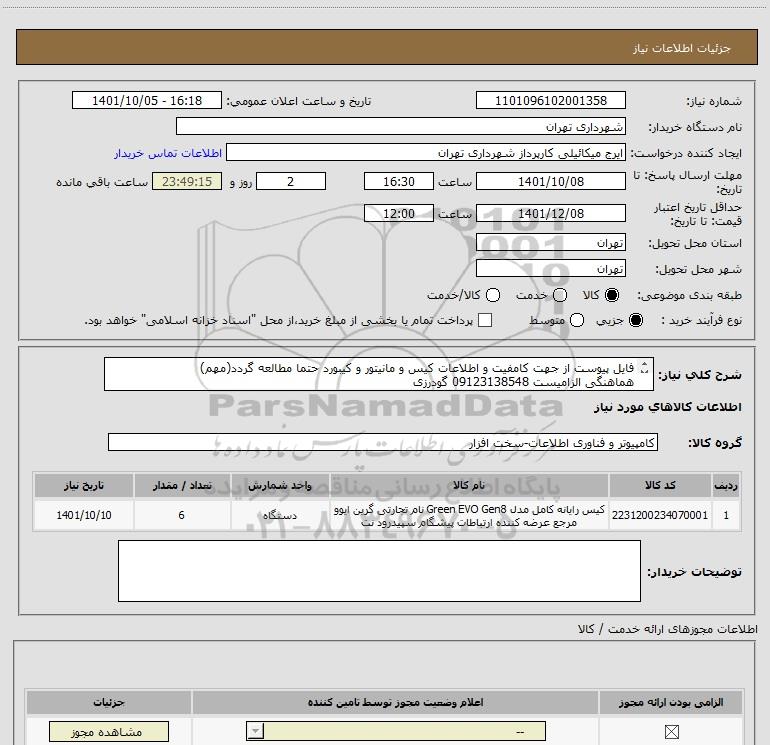This screenshot has width=770, height=745.
Task: Click header جزئیات in license table
Action: (109, 702)
